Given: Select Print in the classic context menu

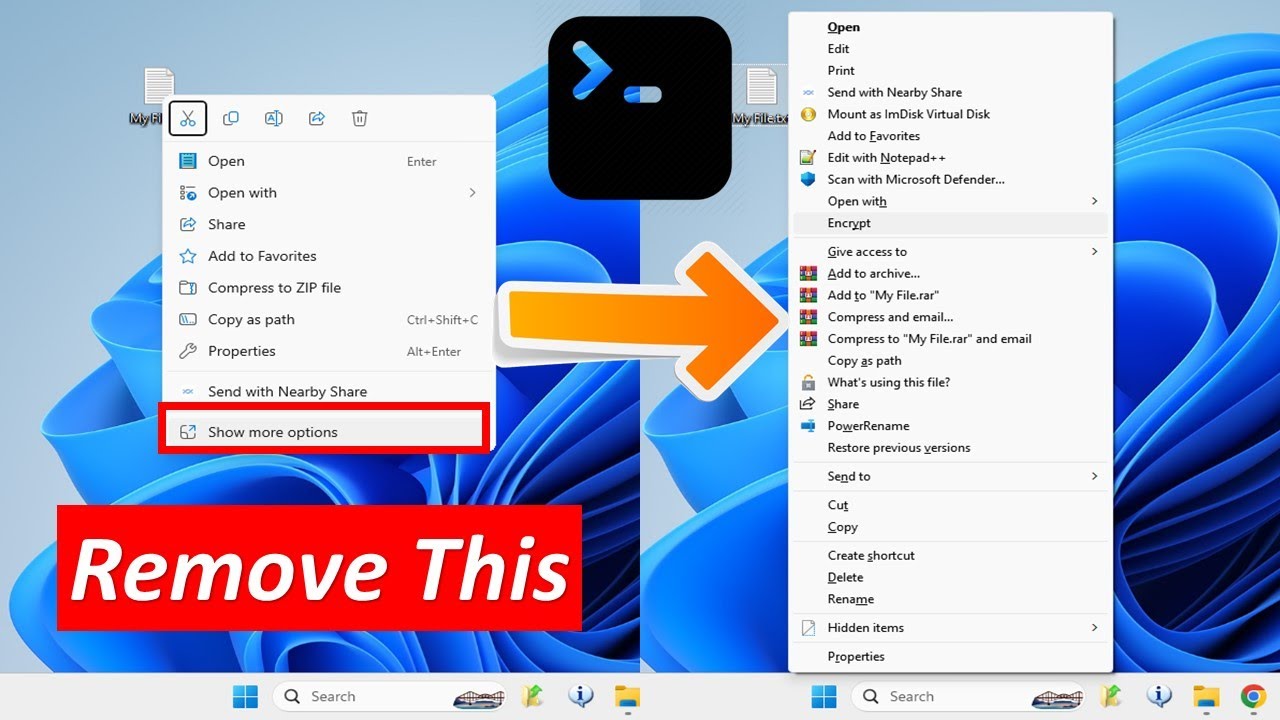Looking at the screenshot, I should click(950, 71).
